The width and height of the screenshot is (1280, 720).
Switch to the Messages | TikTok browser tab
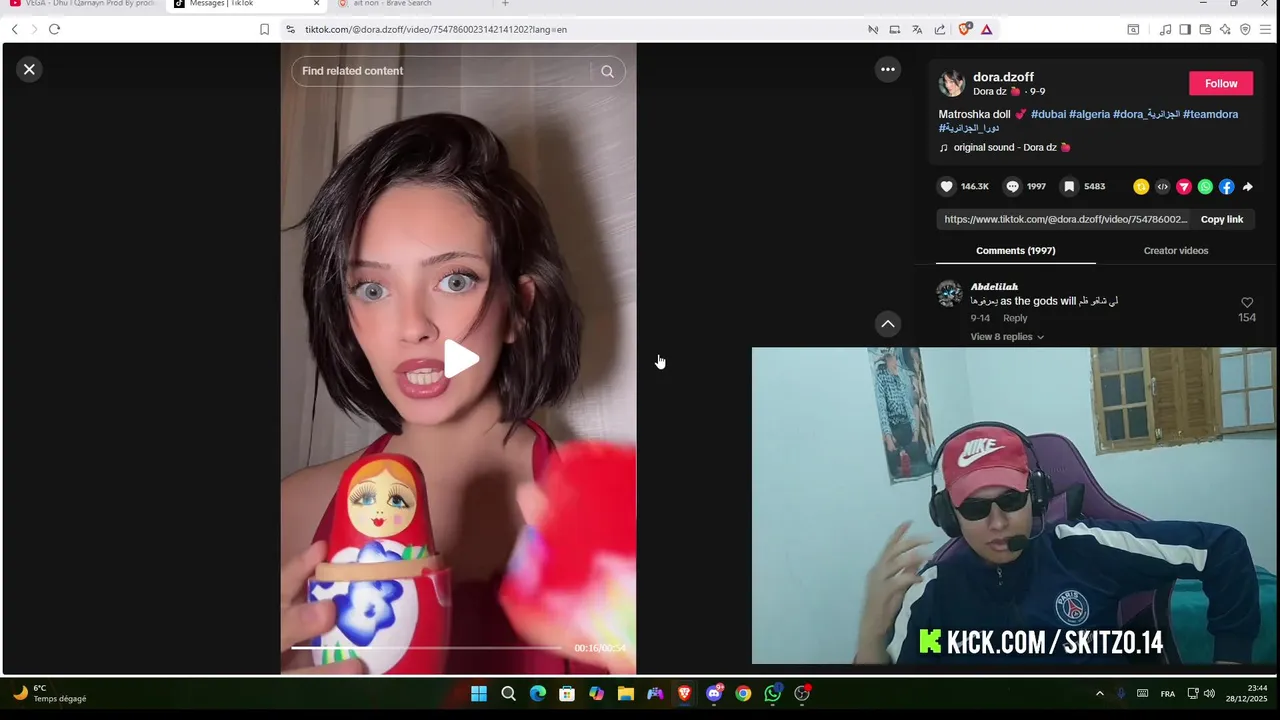click(244, 4)
